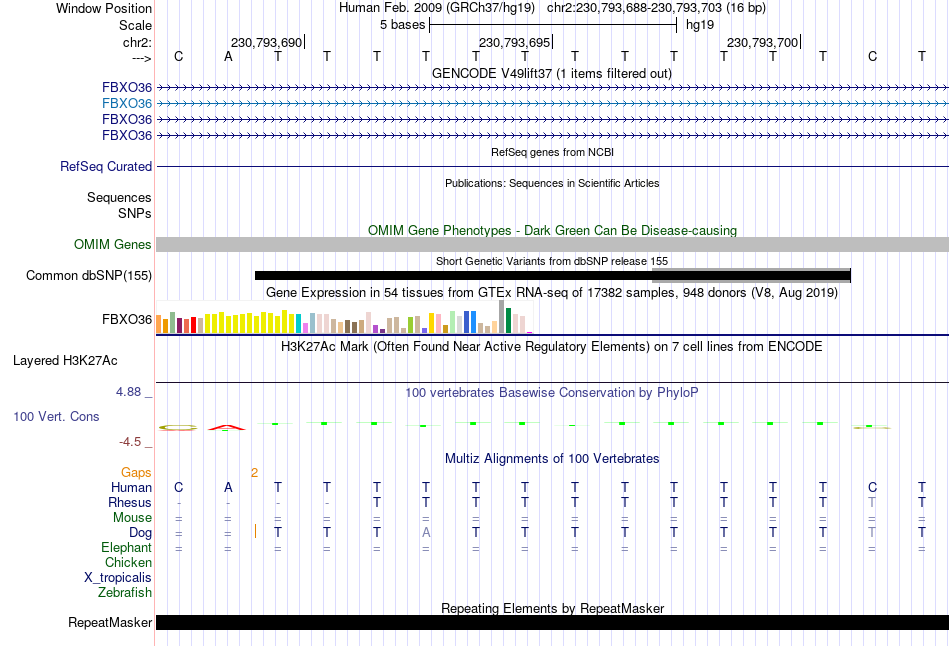Screen dimensions: 950x646
Task: Open 100 vertebrates Basewise Conservation by PhyloP title
Action: point(552,393)
